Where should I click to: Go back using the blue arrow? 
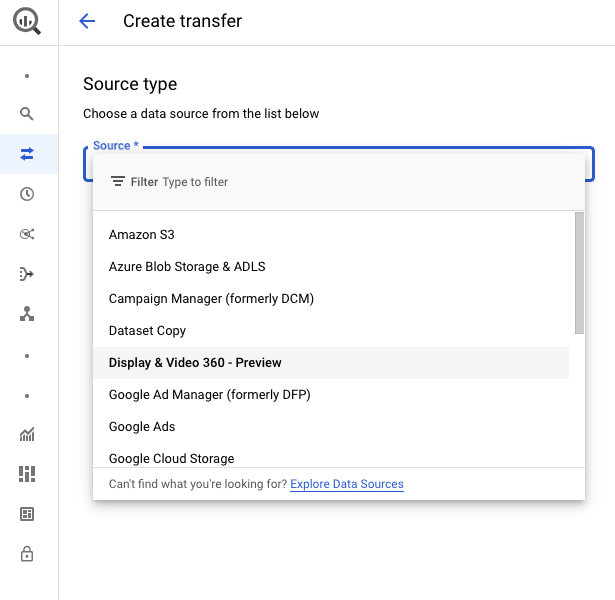pyautogui.click(x=87, y=21)
